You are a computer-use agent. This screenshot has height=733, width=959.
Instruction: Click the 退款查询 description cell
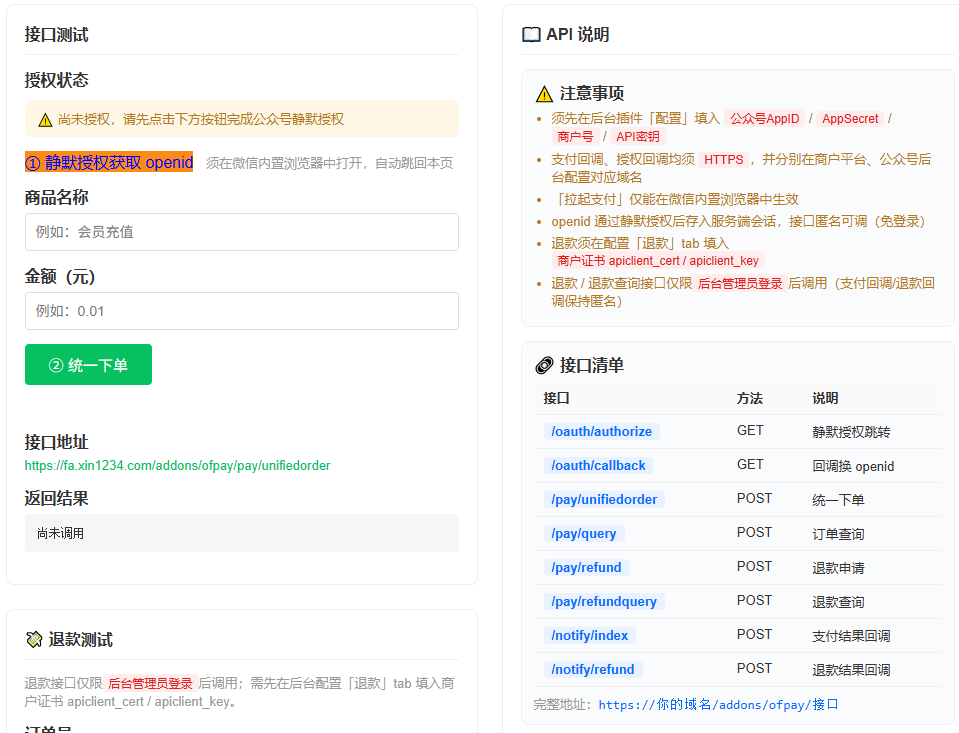[x=838, y=602]
